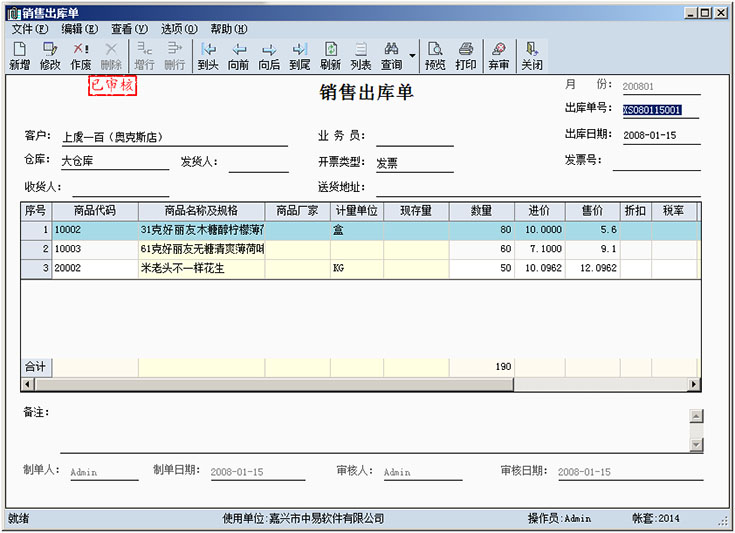This screenshot has height=533, width=735.
Task: Click the 发货人 input field
Action: pos(258,163)
